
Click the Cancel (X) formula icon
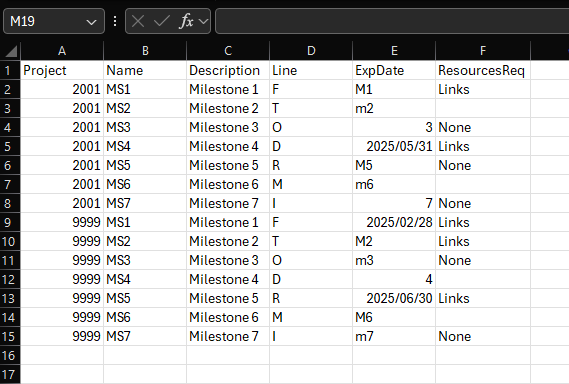click(138, 21)
